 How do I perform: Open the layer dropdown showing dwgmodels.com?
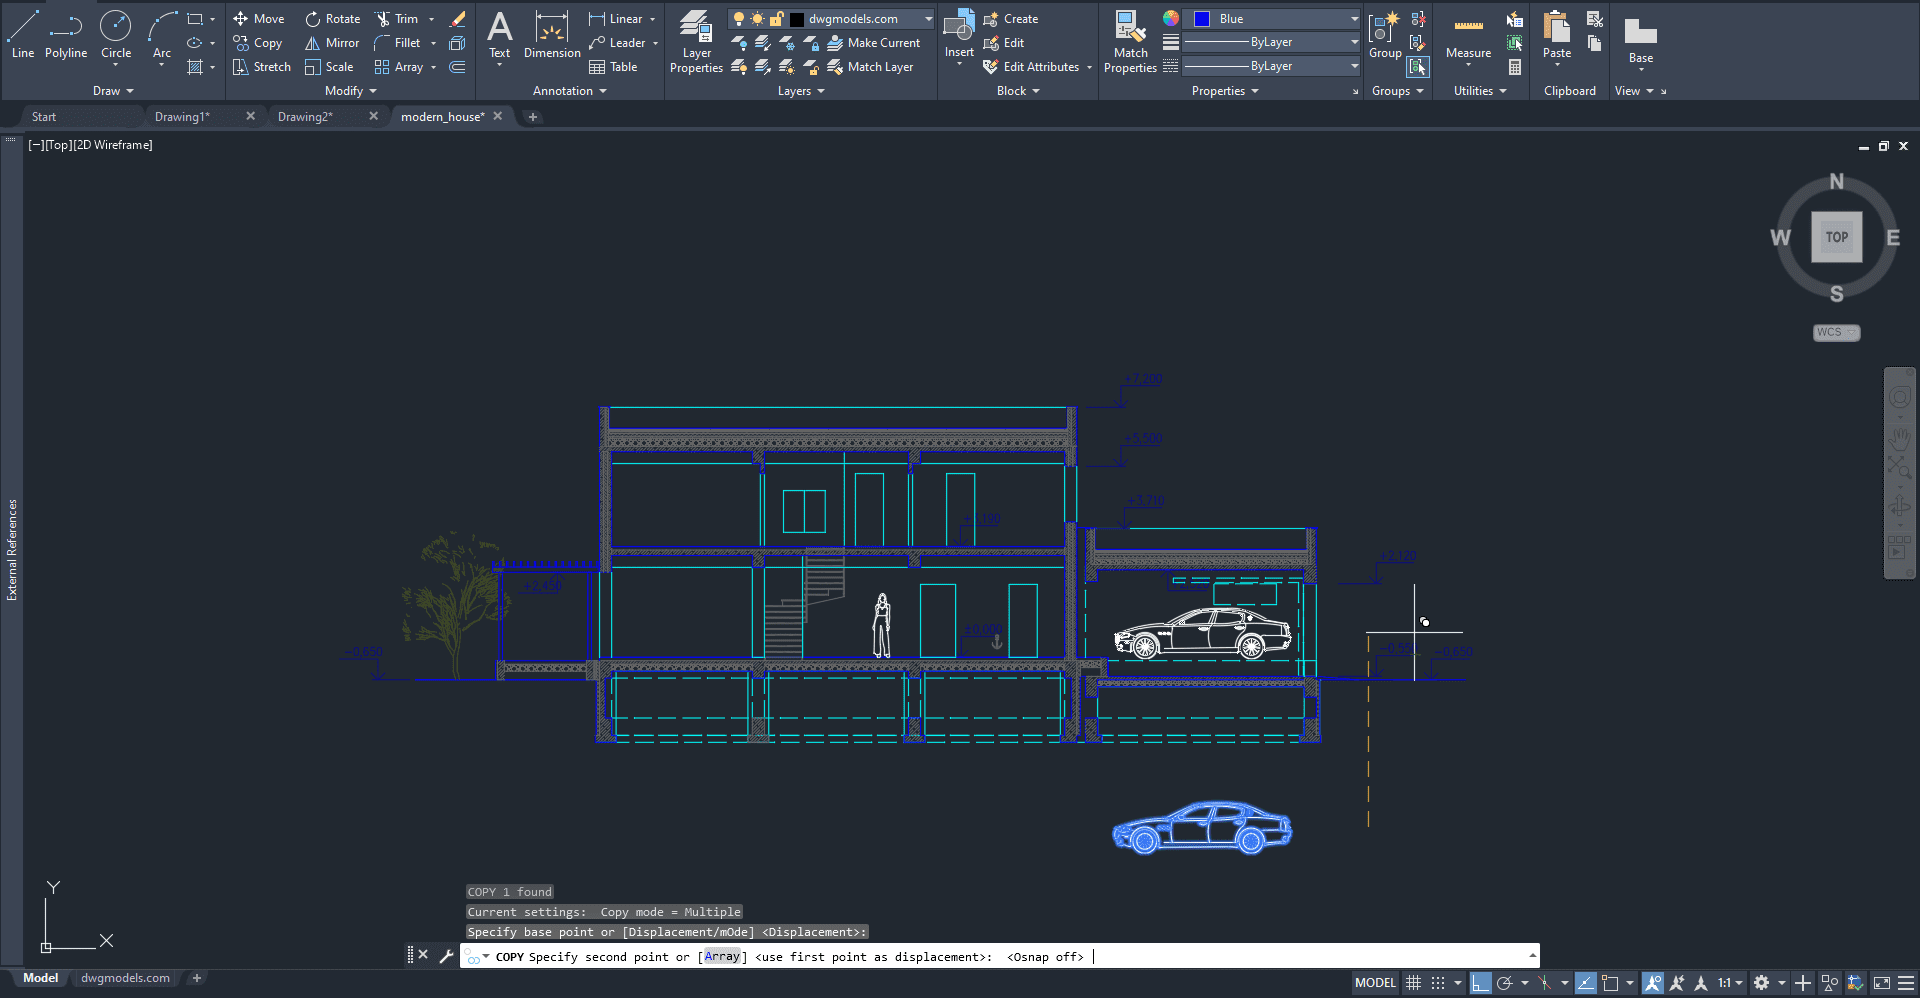point(928,18)
